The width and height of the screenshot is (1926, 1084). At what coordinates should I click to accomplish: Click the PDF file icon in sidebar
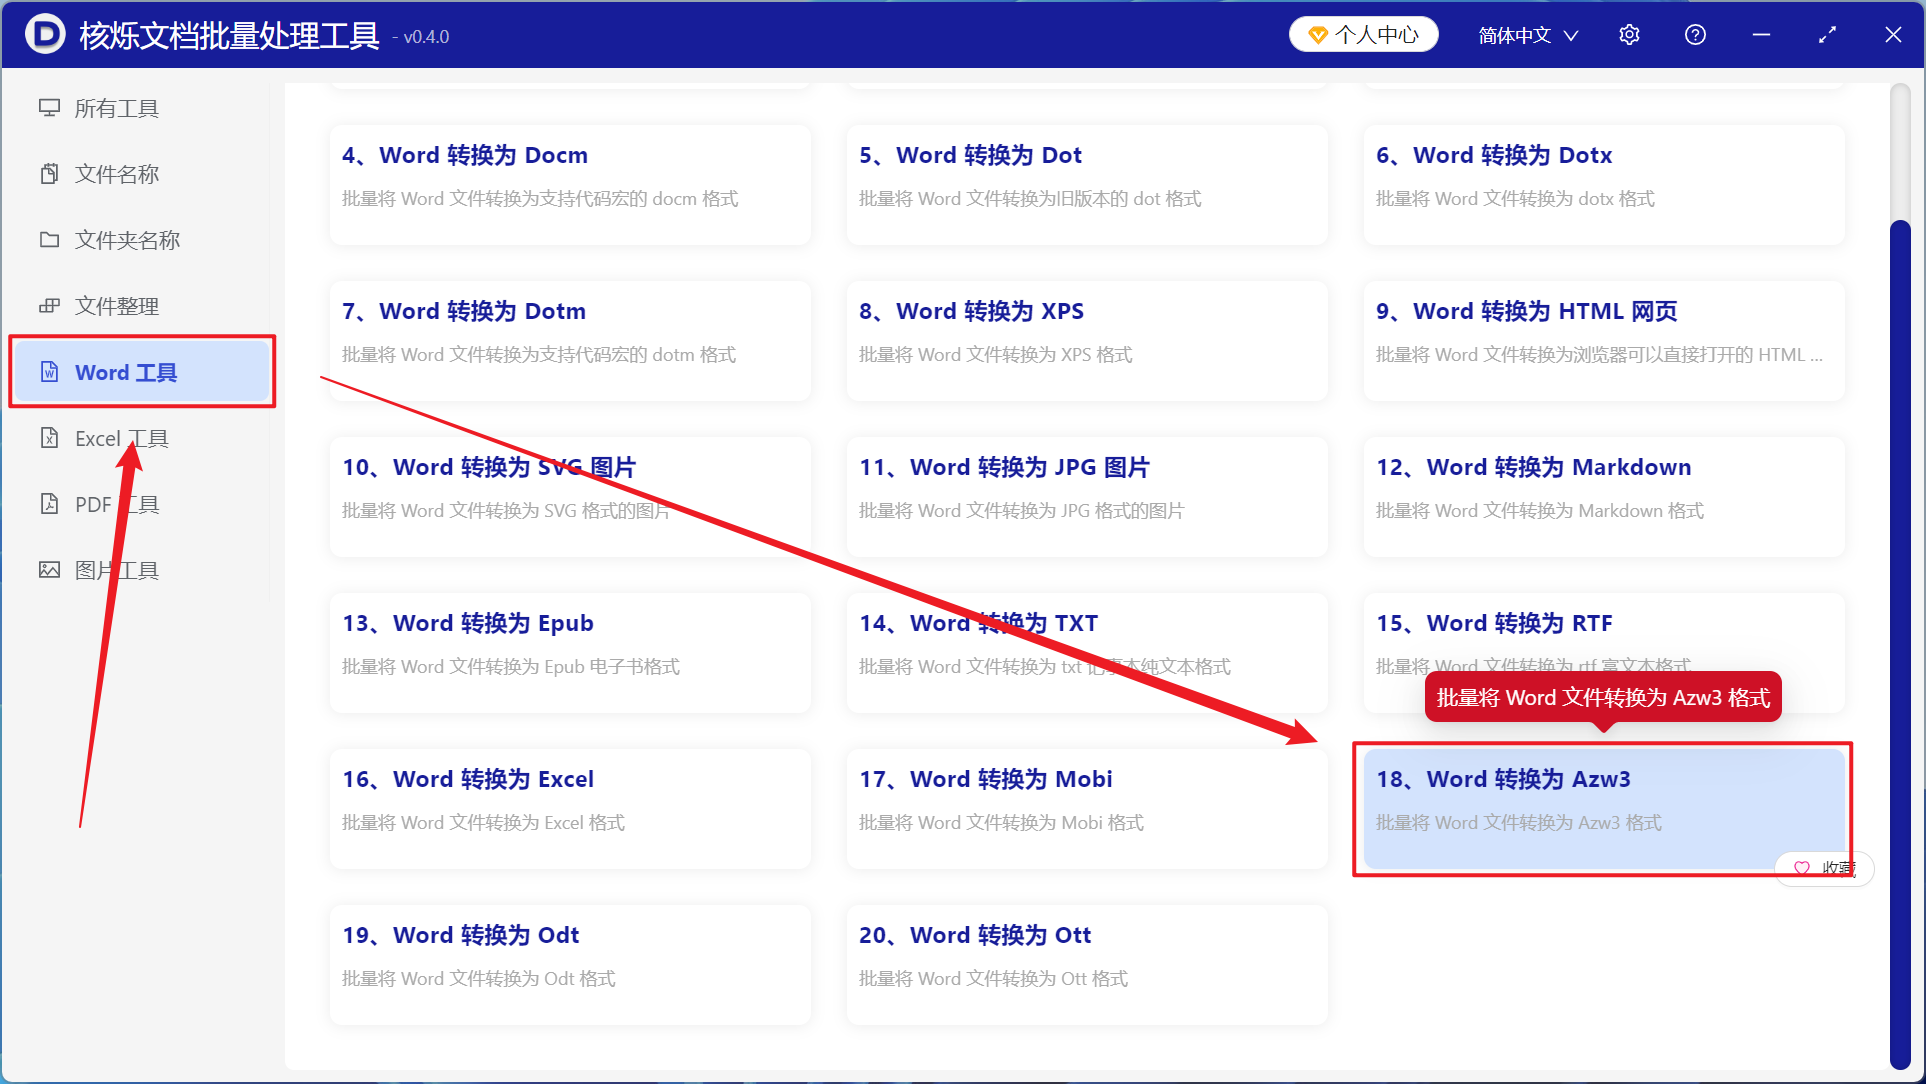pos(49,504)
